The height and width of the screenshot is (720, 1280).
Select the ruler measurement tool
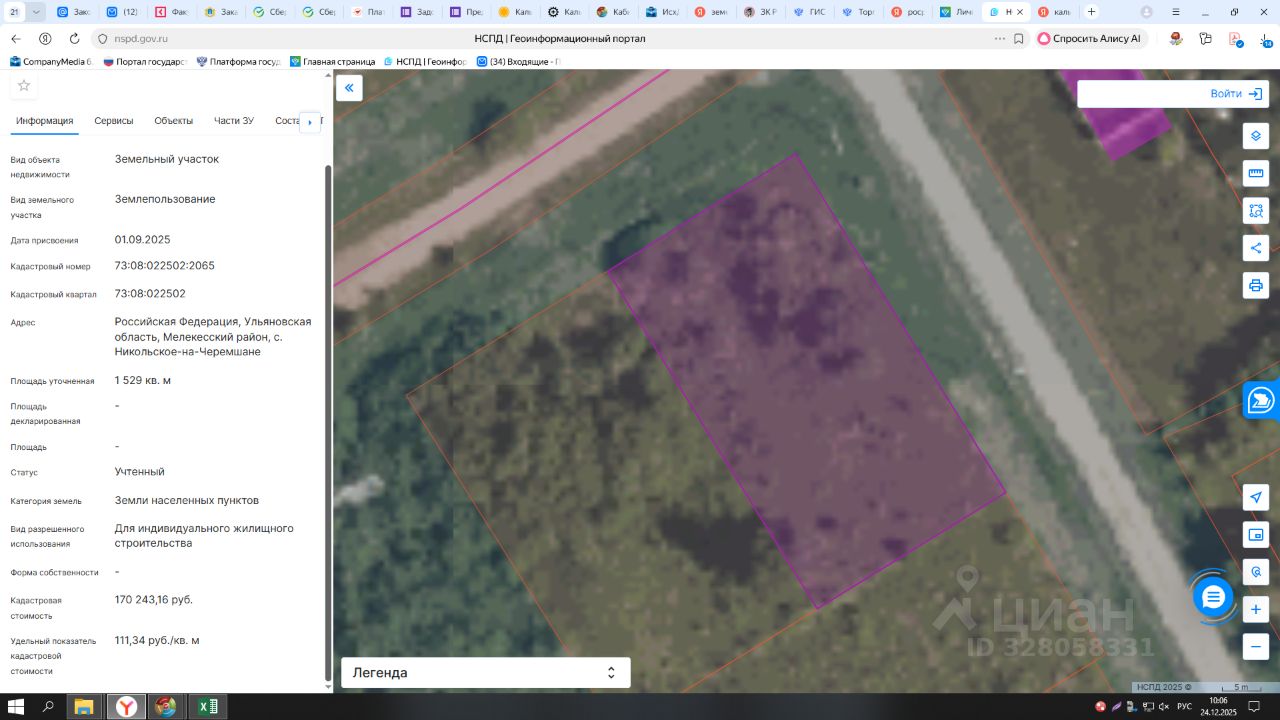[x=1256, y=173]
